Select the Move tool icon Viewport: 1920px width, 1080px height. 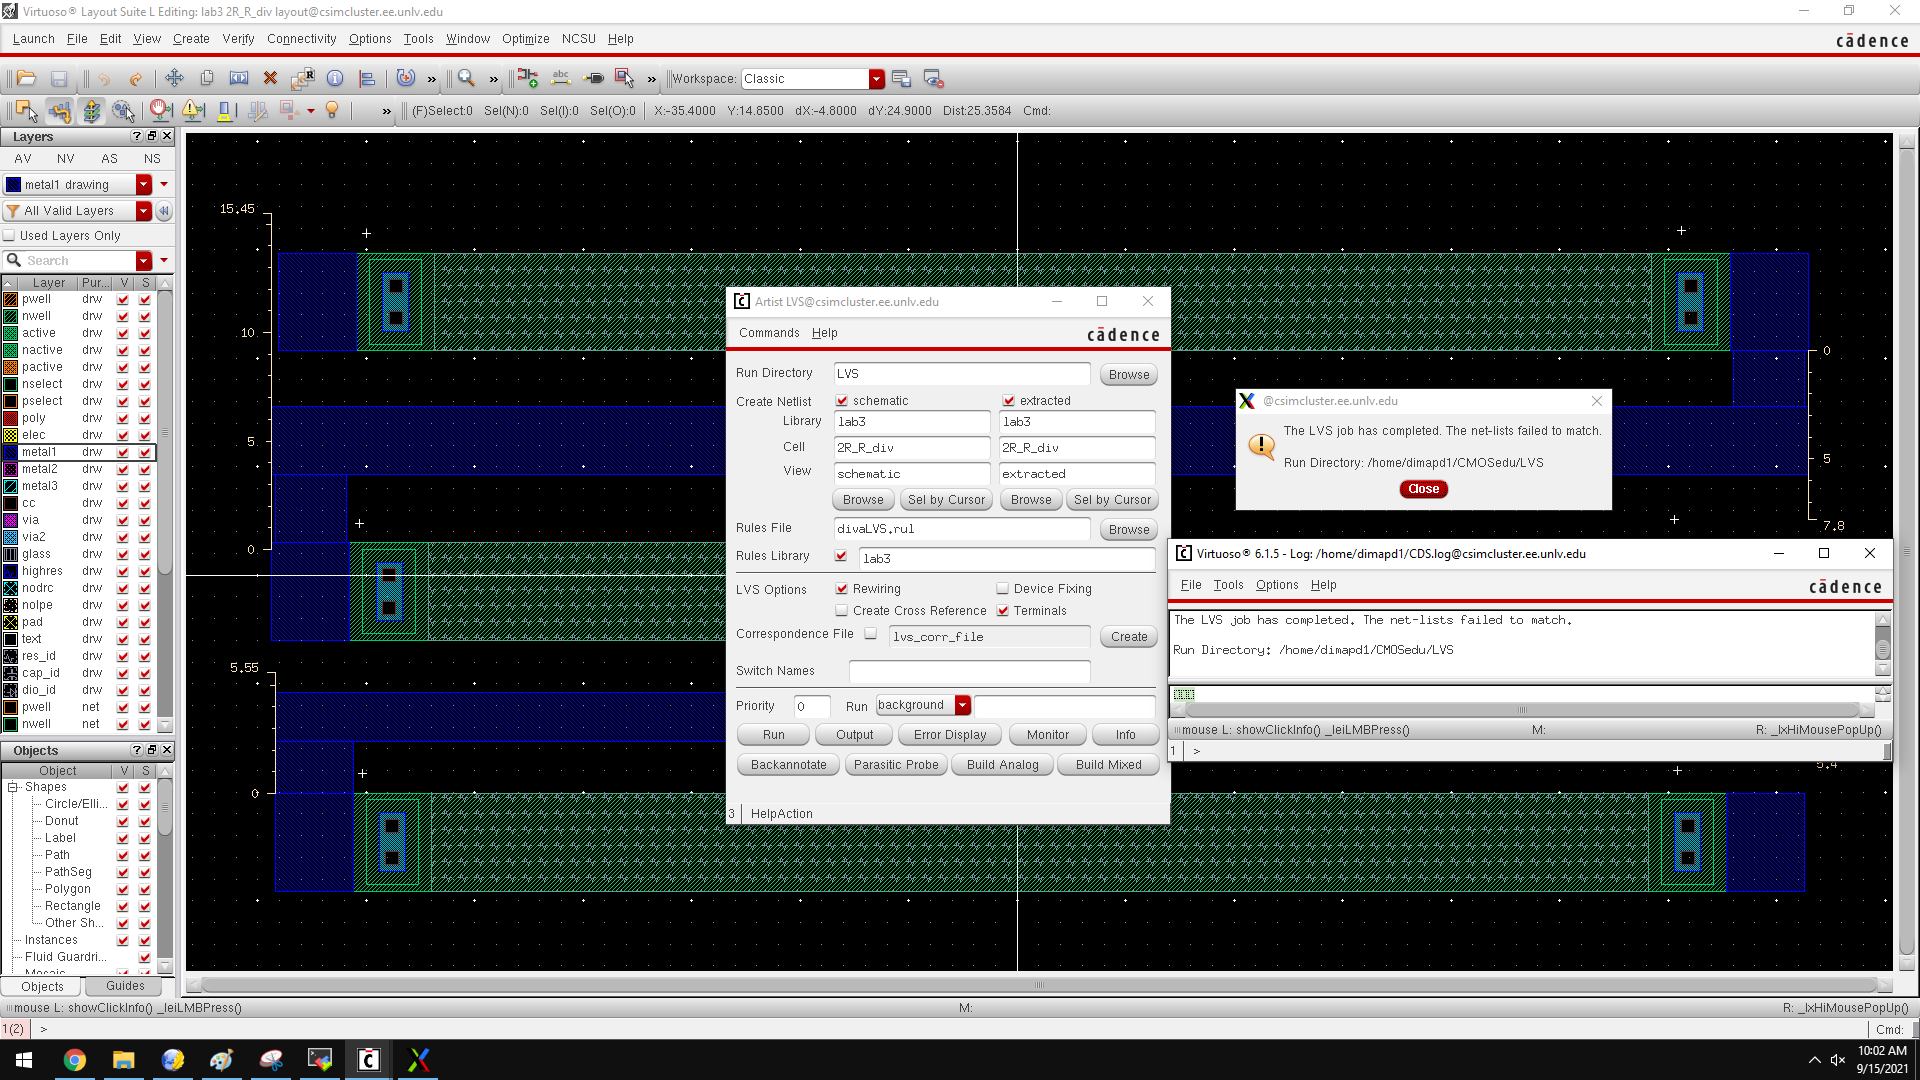174,78
